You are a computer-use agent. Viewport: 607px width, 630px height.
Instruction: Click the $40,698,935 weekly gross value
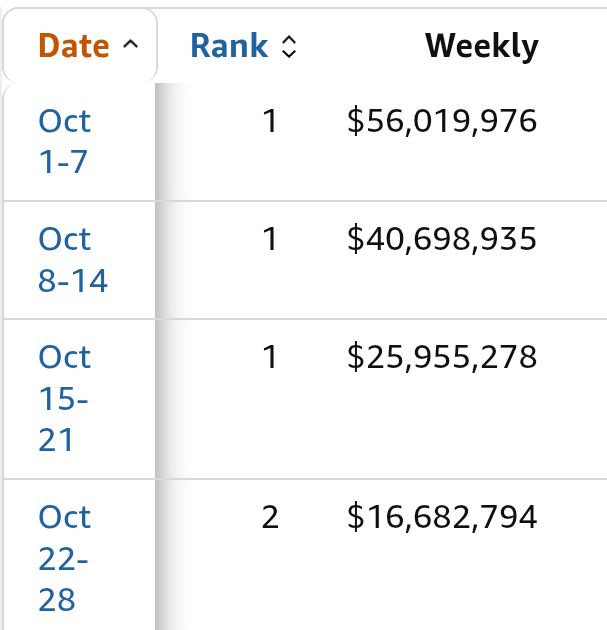click(442, 239)
